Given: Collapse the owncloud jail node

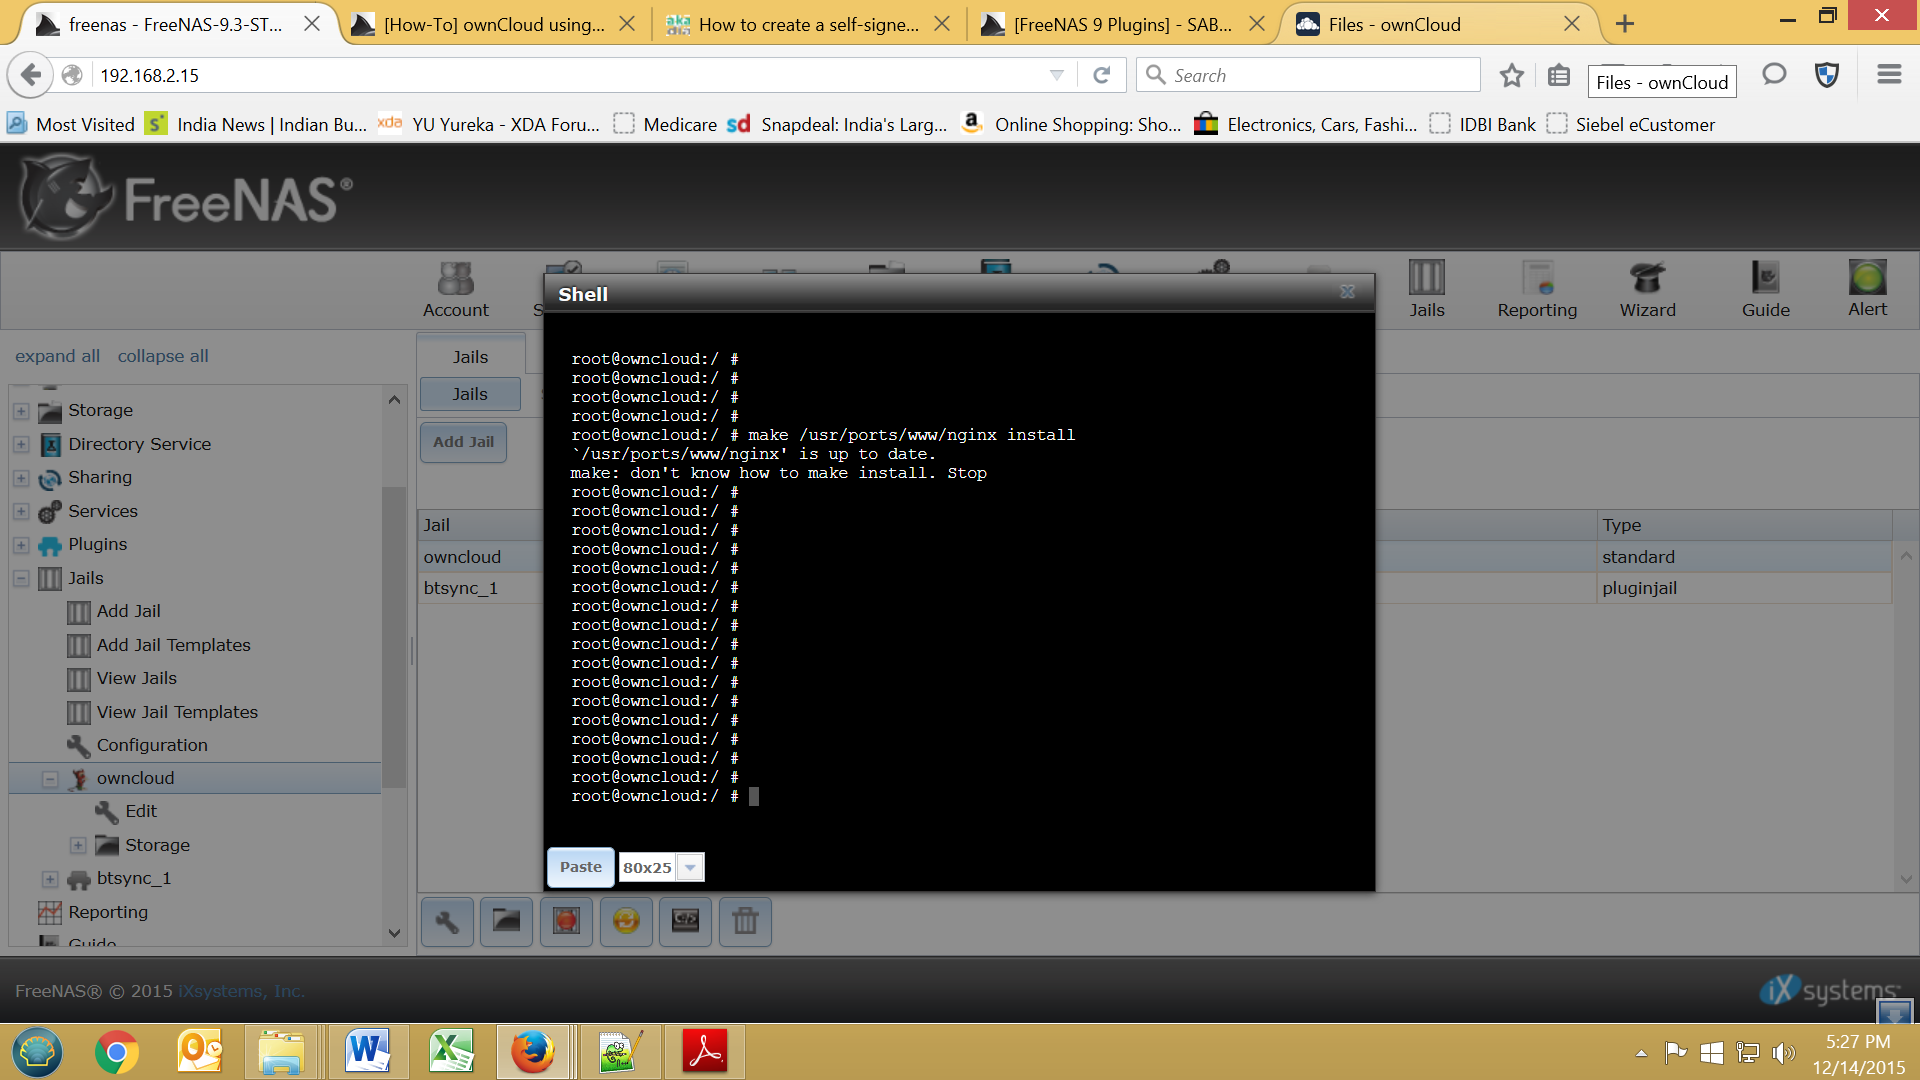Looking at the screenshot, I should click(50, 779).
